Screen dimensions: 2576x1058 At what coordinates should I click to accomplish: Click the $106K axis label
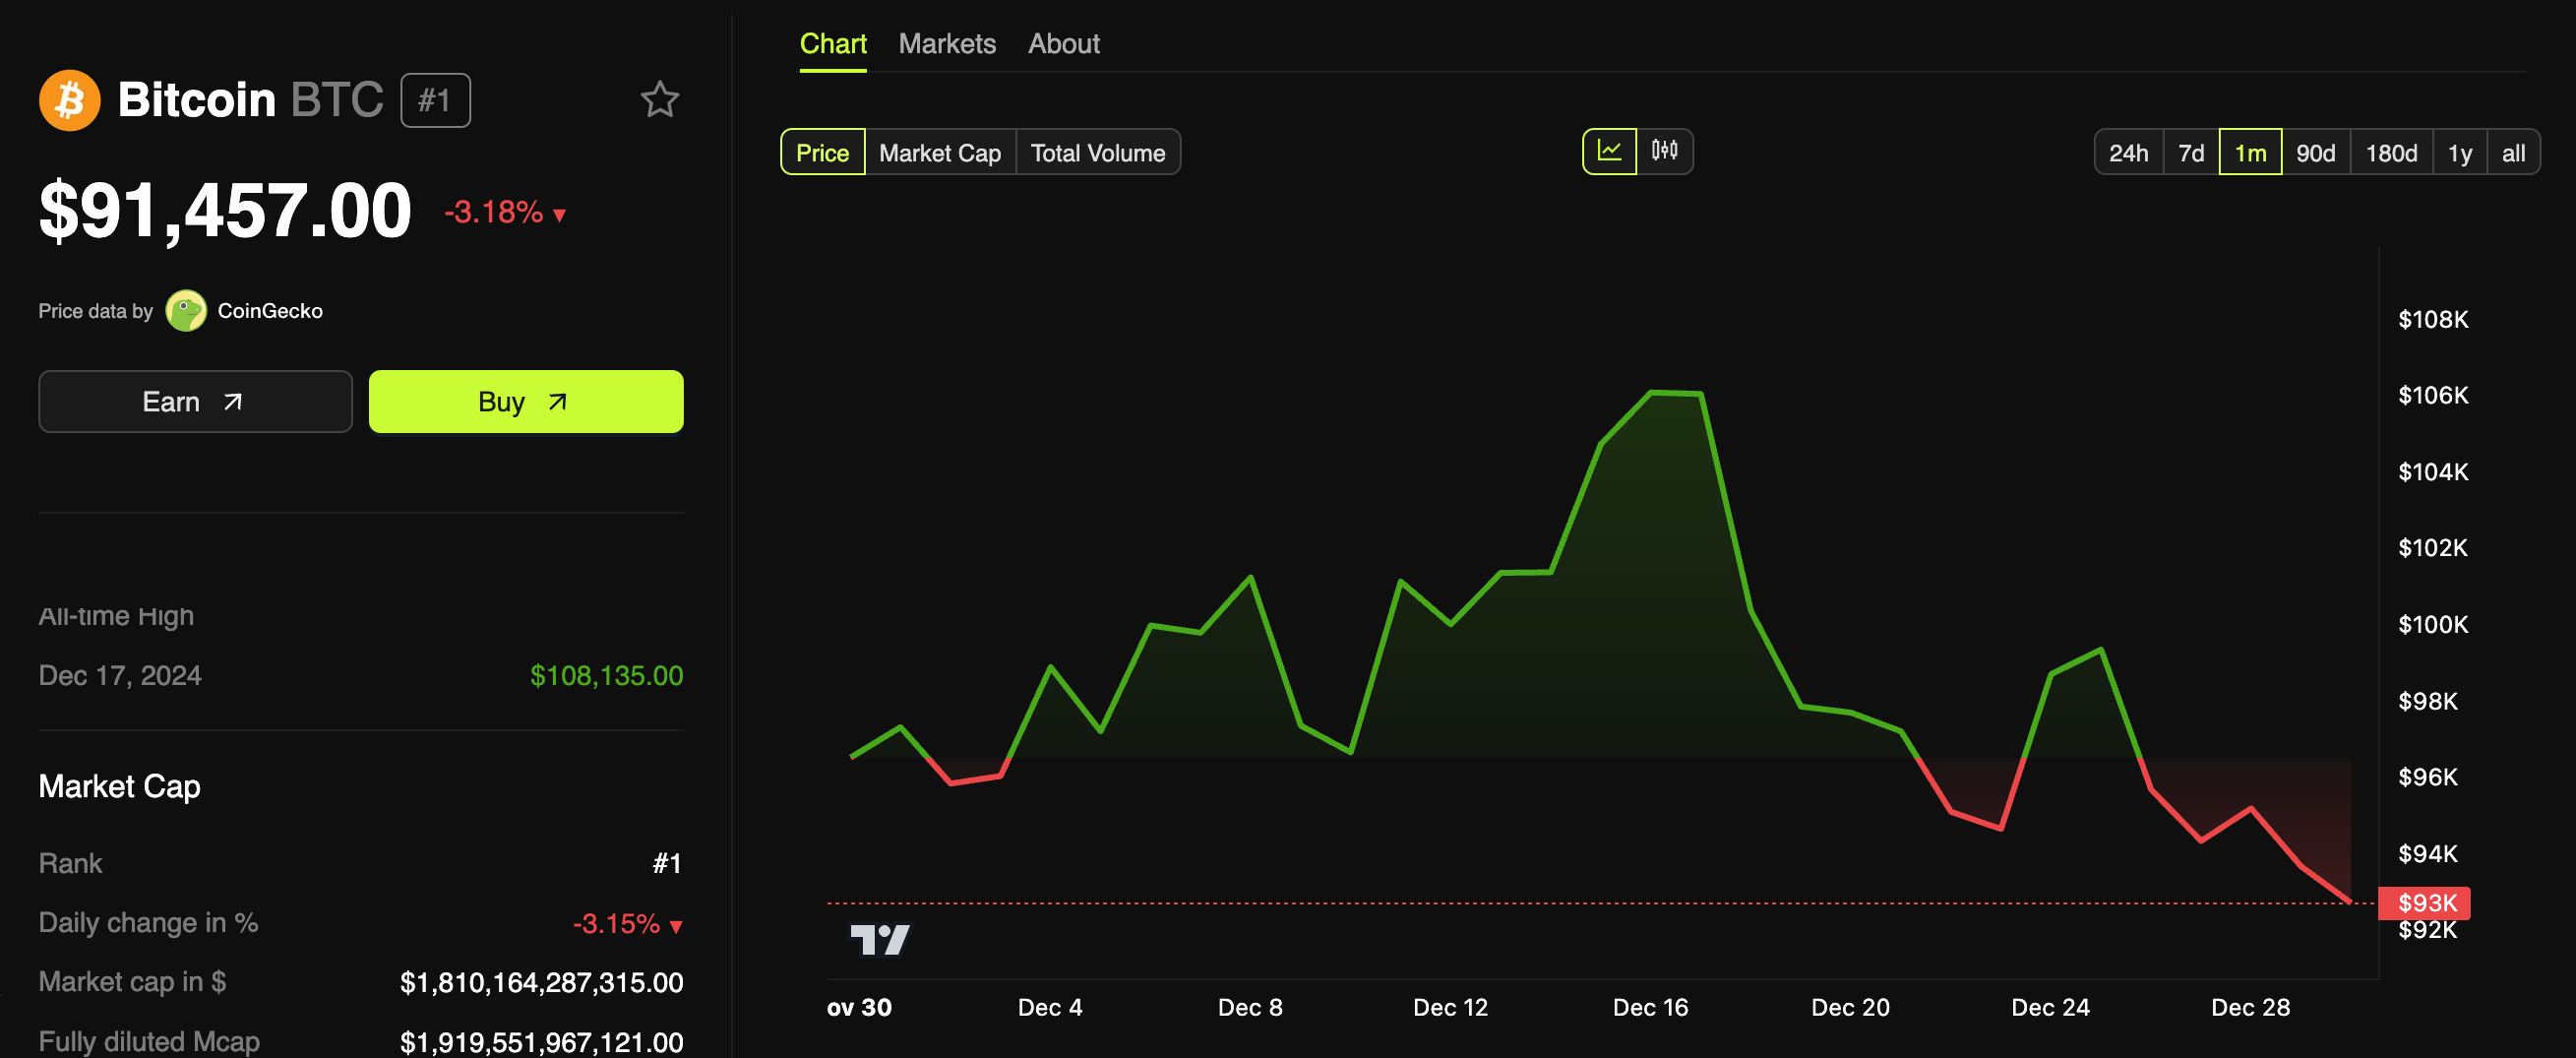(x=2433, y=395)
